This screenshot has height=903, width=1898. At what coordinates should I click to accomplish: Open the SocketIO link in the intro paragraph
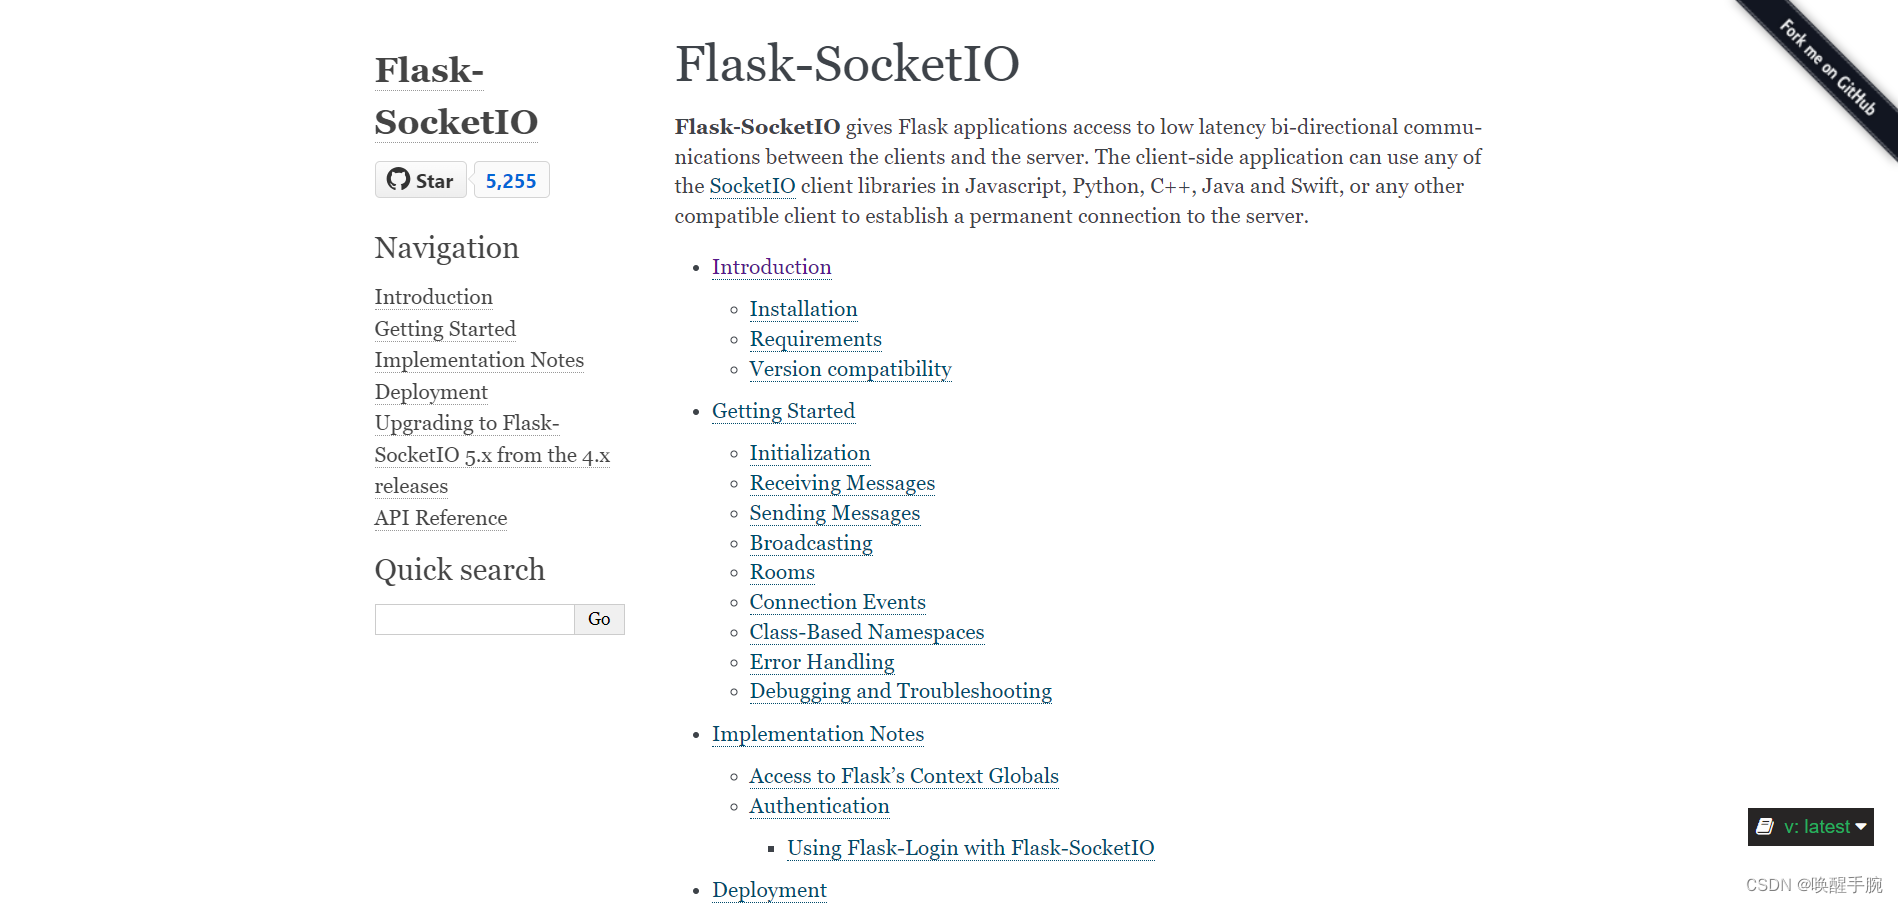click(752, 186)
